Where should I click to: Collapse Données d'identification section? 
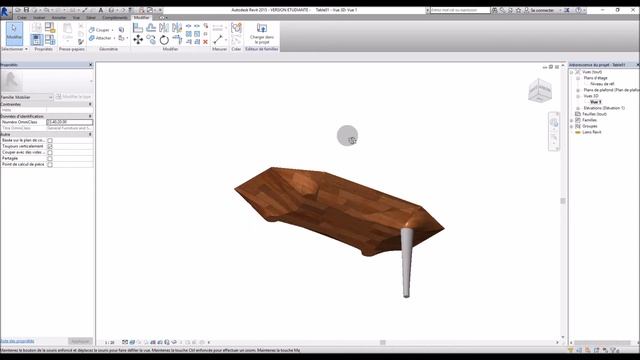click(90, 116)
